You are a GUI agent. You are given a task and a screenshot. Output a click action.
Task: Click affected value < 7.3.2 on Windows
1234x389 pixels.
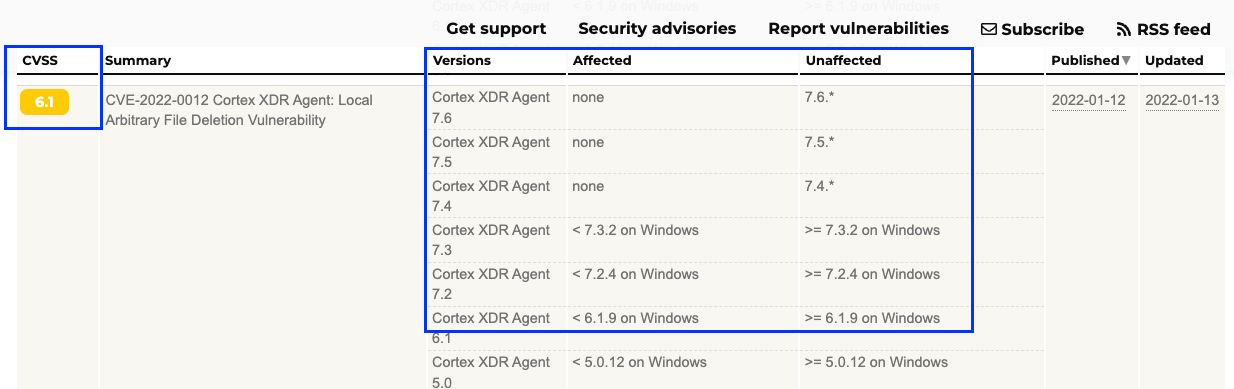(635, 230)
